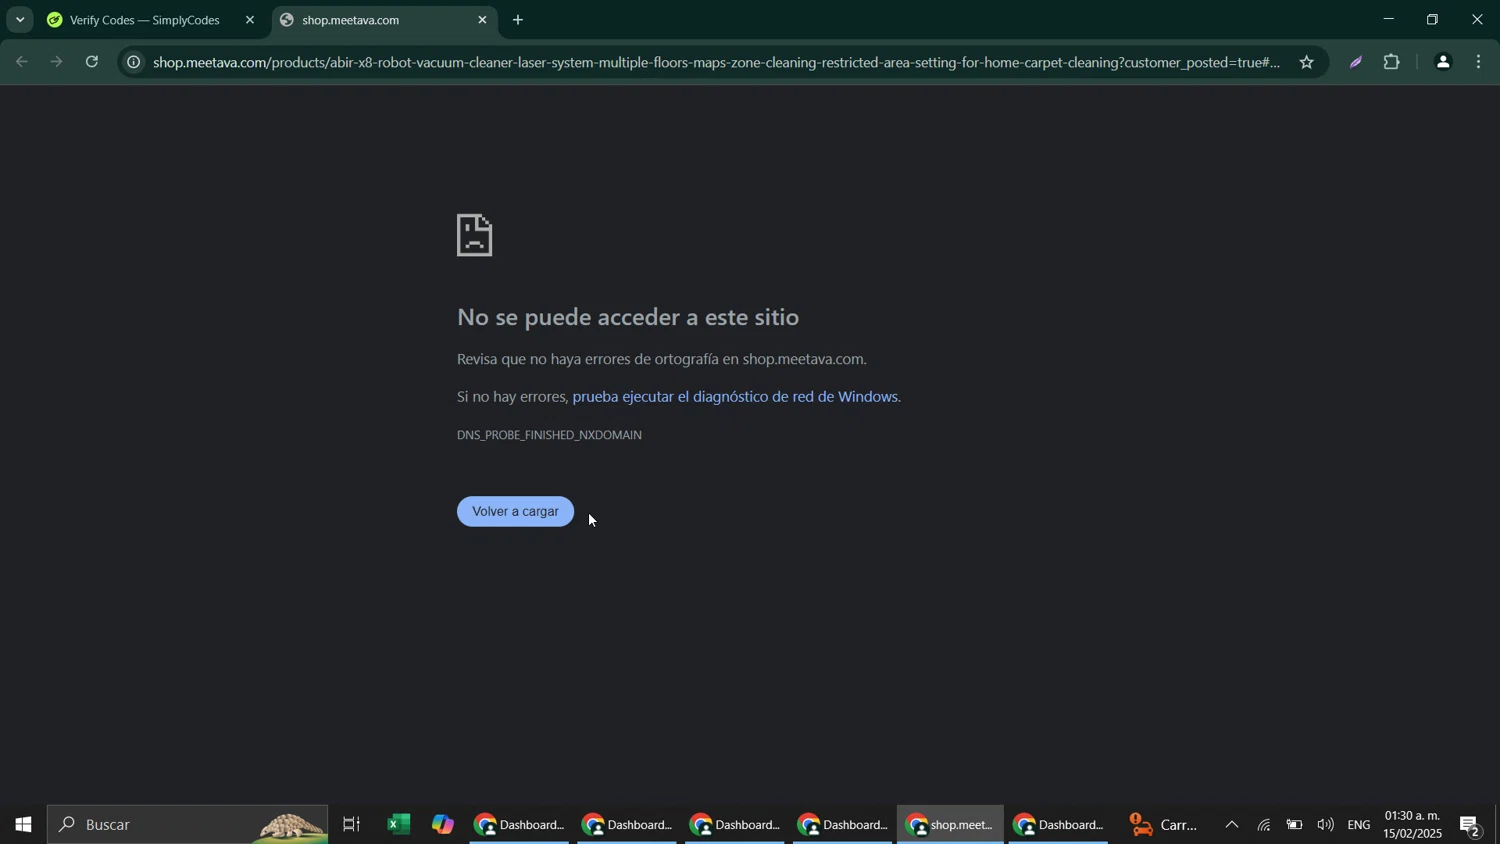This screenshot has height=844, width=1500.
Task: View site information icon in address bar
Action: click(133, 62)
